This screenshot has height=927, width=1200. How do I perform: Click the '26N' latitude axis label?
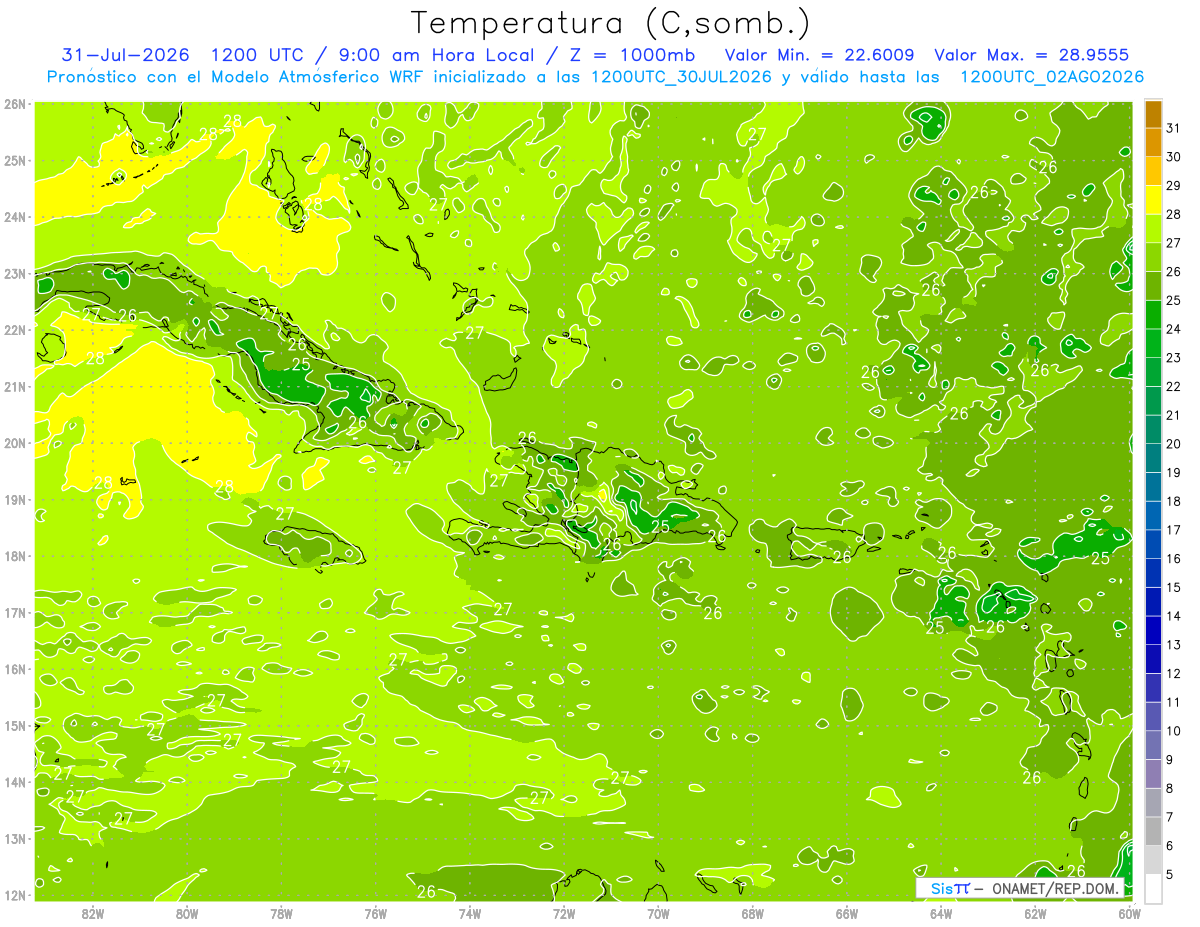(15, 103)
